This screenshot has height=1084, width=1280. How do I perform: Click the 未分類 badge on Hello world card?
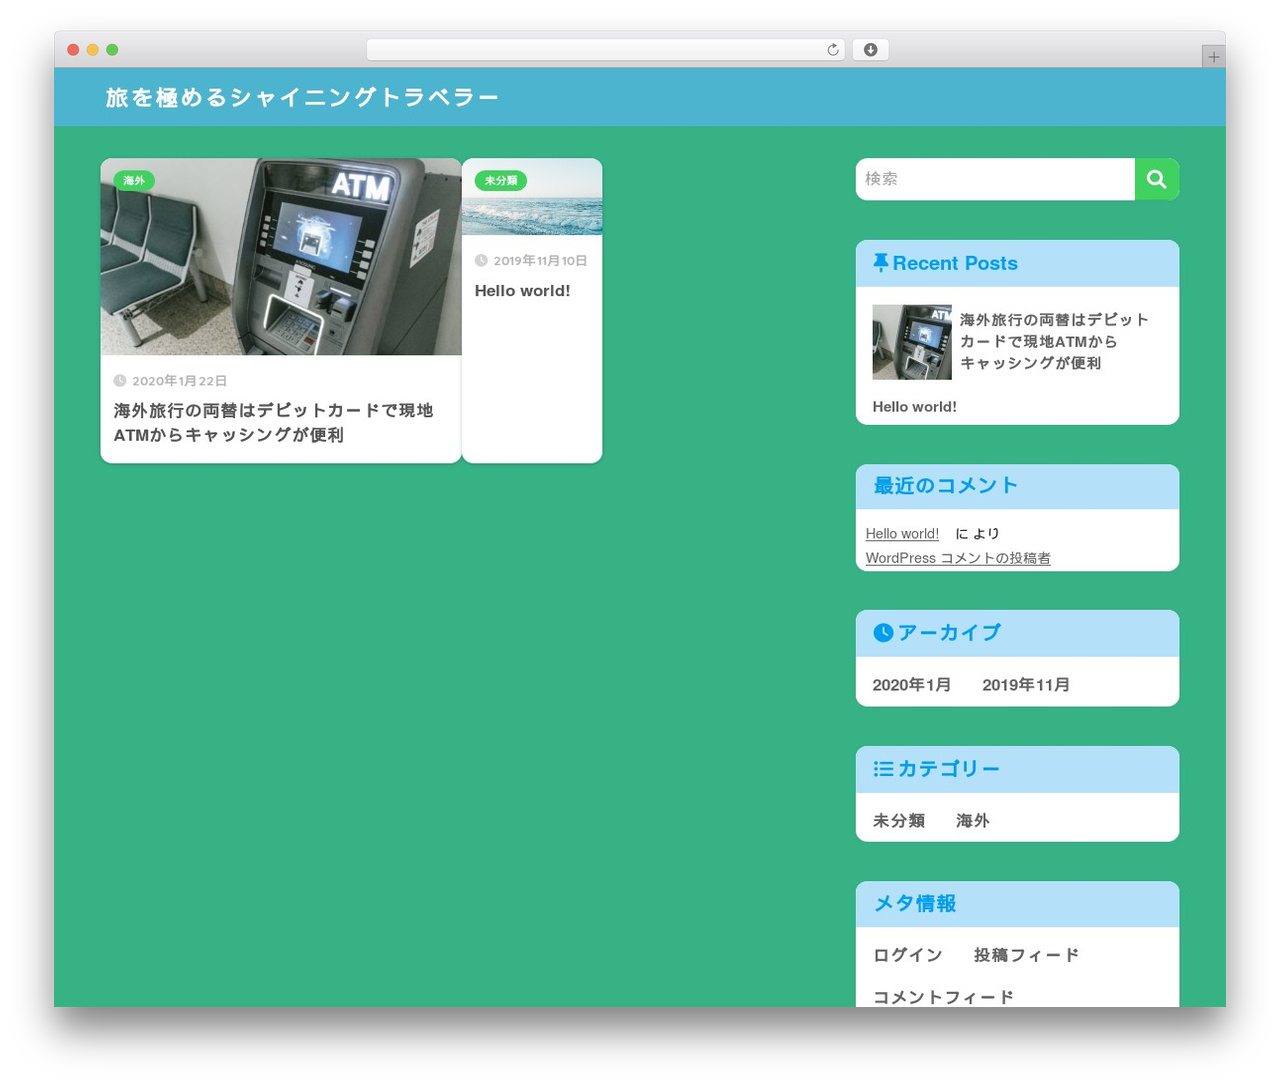click(x=501, y=181)
